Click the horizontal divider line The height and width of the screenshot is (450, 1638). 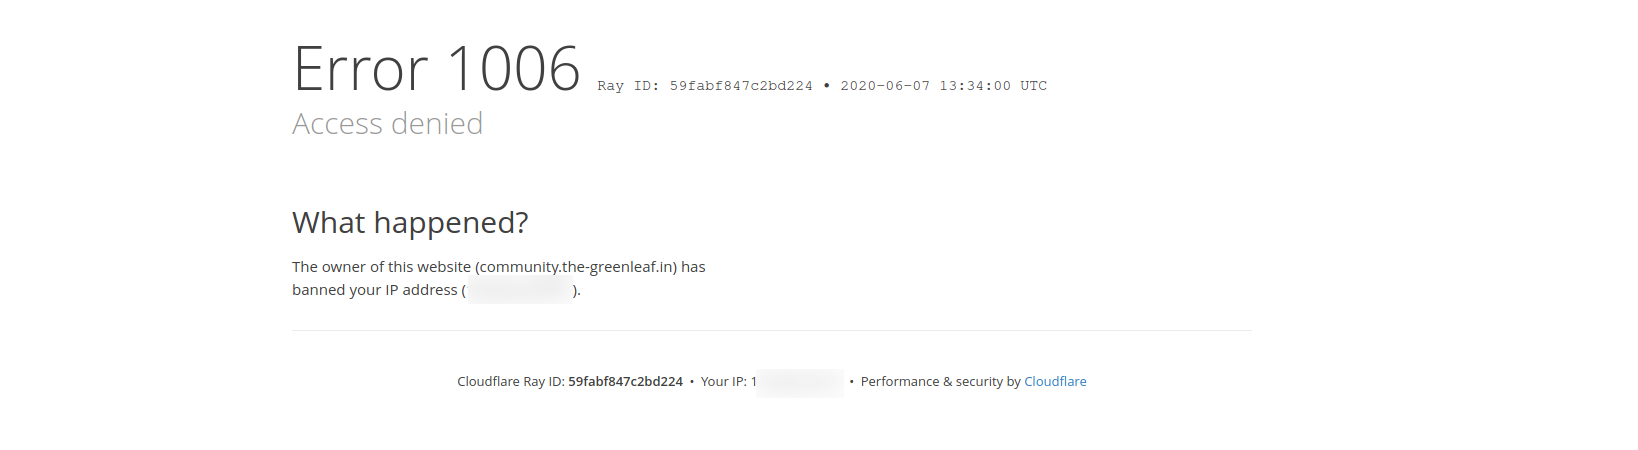[771, 330]
